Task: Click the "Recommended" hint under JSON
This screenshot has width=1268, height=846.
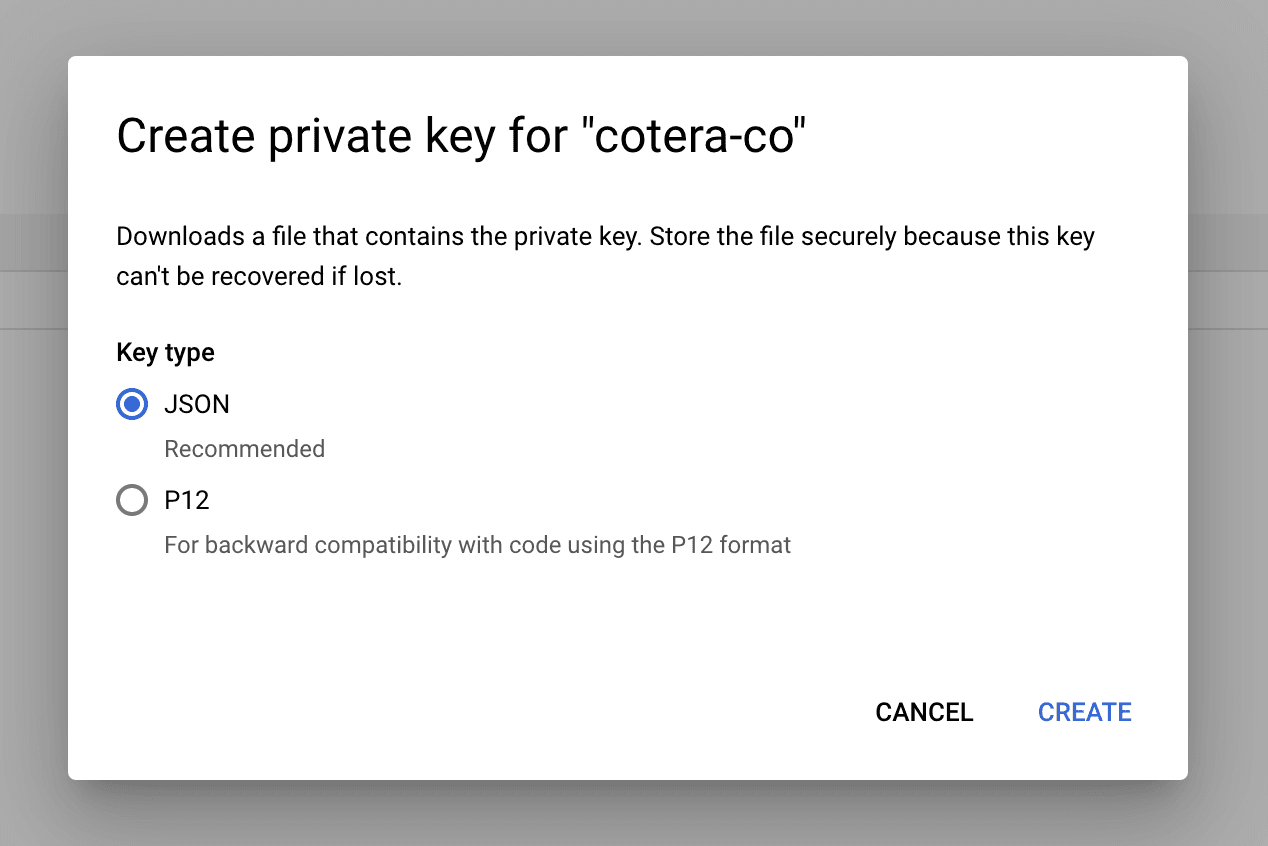Action: pos(244,449)
